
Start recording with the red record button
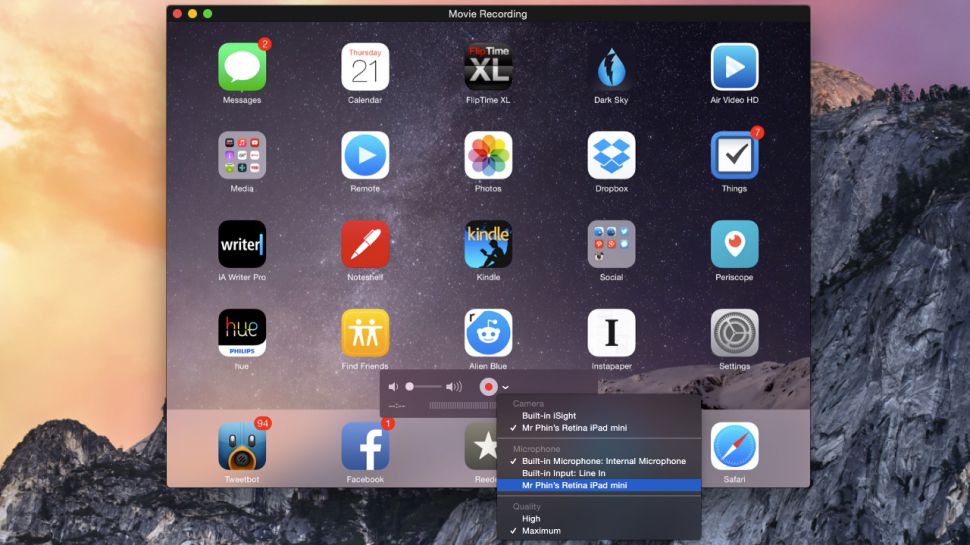click(x=488, y=387)
